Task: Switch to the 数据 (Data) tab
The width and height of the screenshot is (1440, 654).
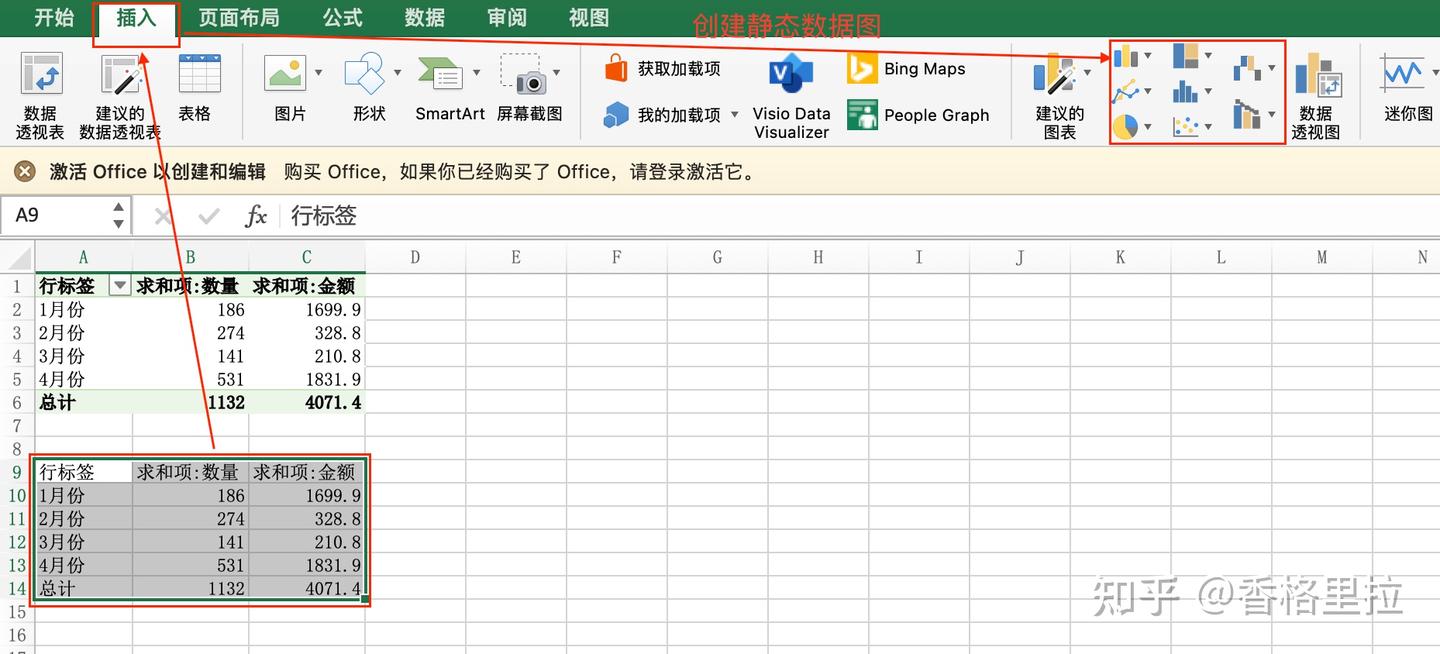Action: [425, 18]
